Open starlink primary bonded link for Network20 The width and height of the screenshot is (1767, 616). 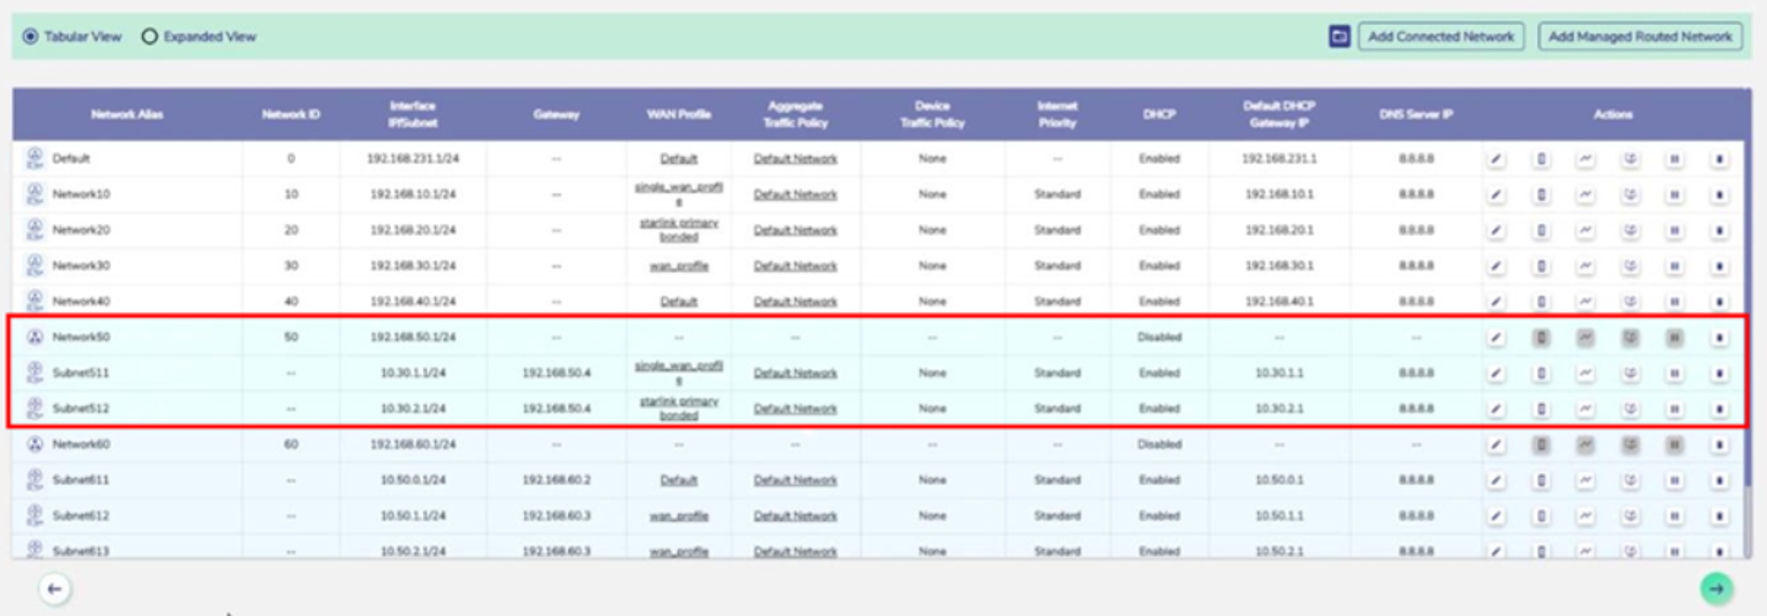pyautogui.click(x=678, y=230)
